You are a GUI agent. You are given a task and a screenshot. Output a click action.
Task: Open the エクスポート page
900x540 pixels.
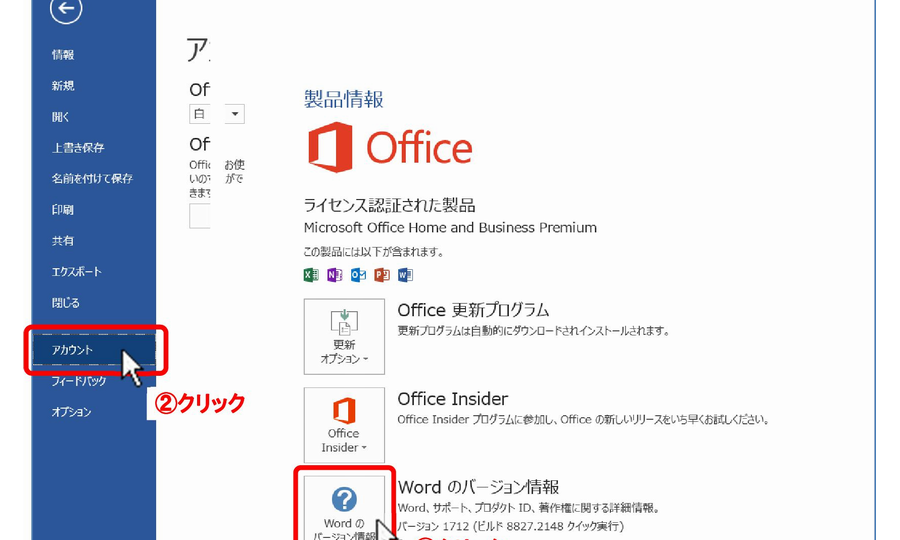(x=76, y=271)
